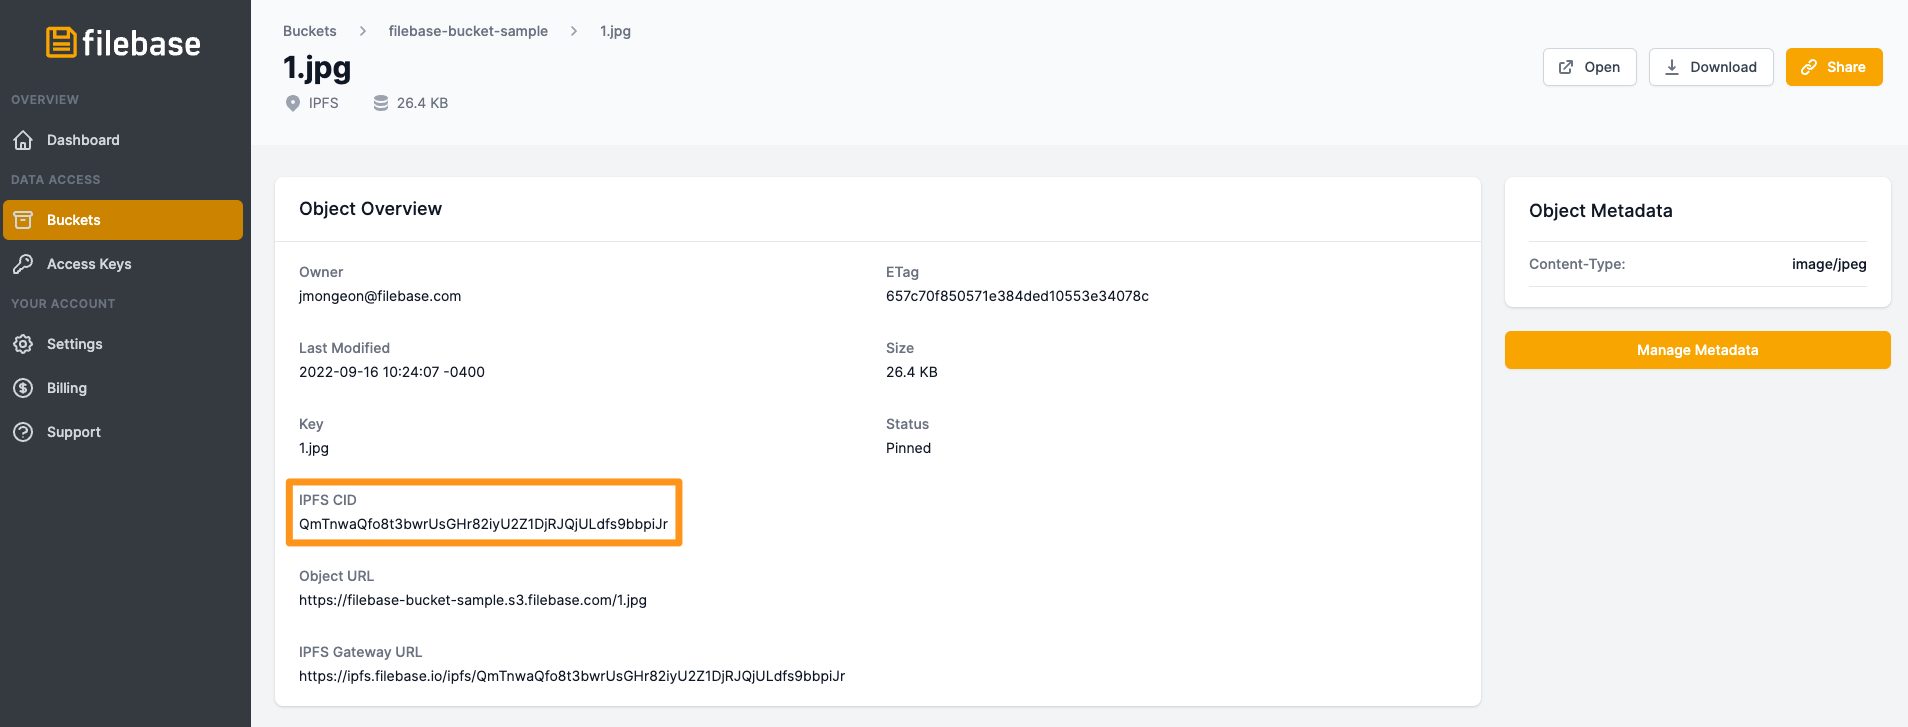Click the IPFS label under title
The image size is (1908, 727).
click(x=323, y=103)
